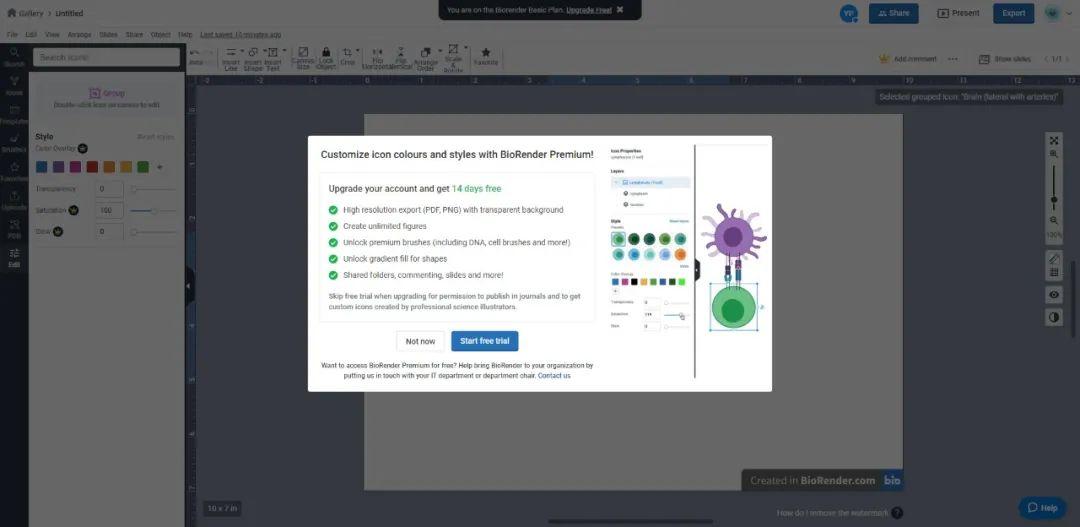Open the Share button
This screenshot has height=527, width=1080.
[x=893, y=13]
